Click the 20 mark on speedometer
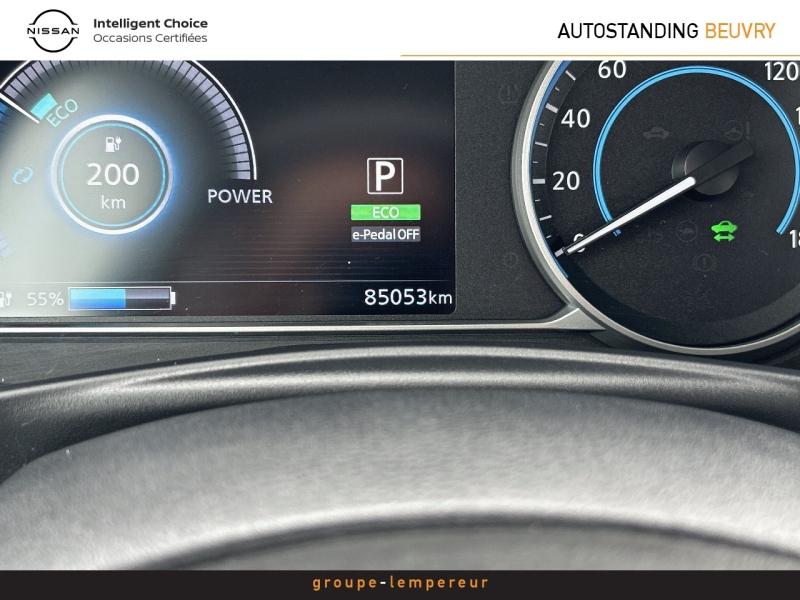Image resolution: width=800 pixels, height=600 pixels. click(566, 181)
